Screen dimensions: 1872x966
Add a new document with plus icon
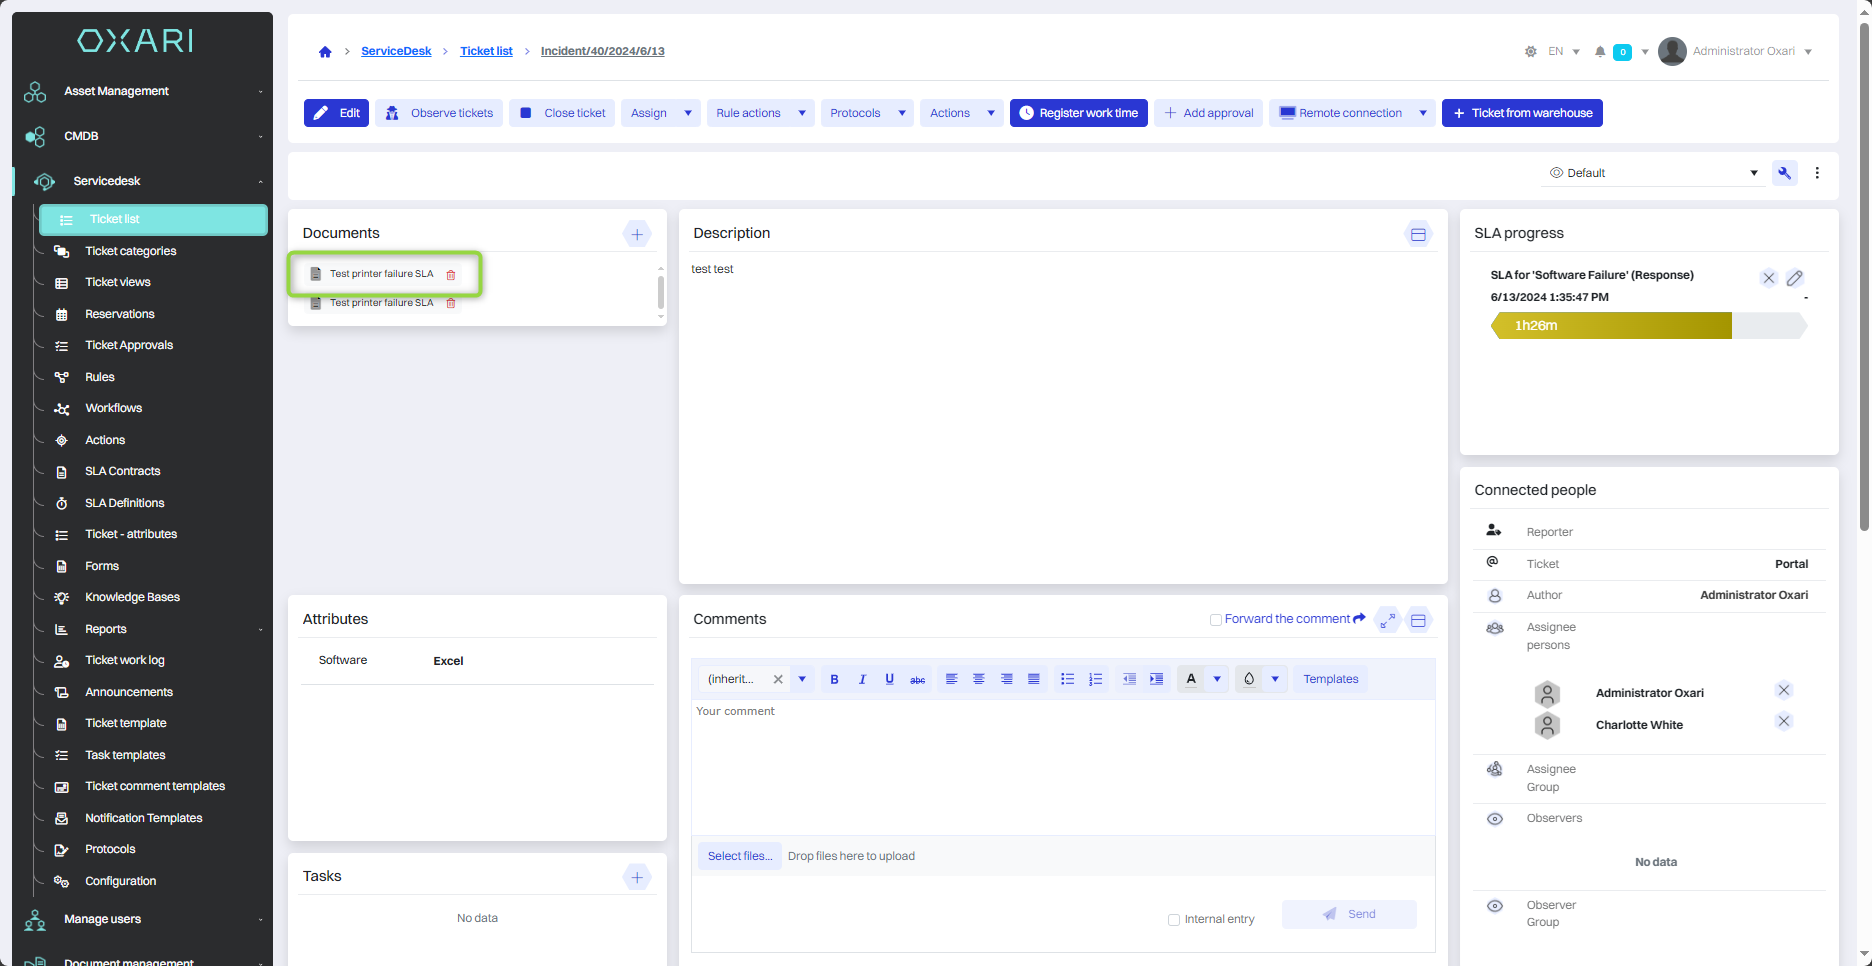coord(637,234)
